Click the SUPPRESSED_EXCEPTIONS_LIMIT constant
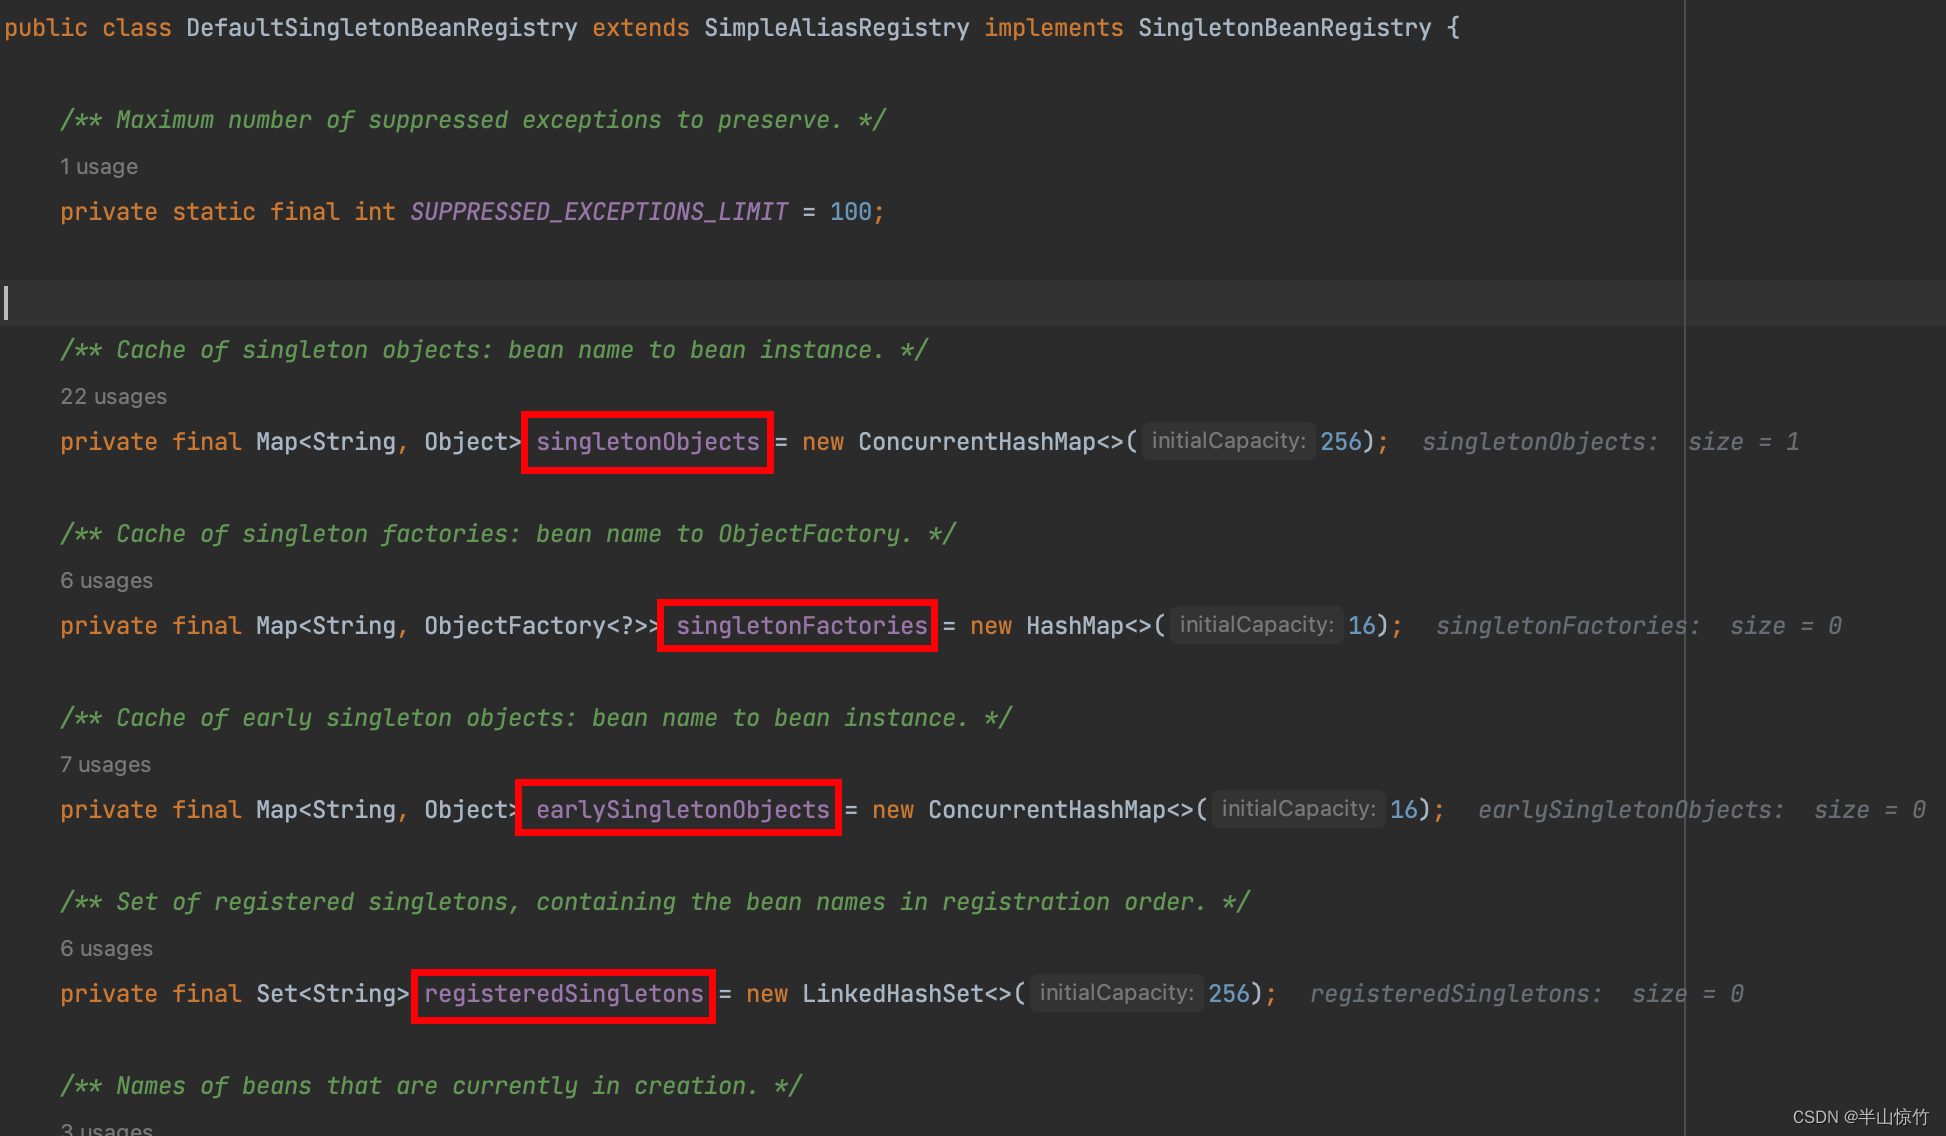The height and width of the screenshot is (1136, 1946). [x=599, y=212]
